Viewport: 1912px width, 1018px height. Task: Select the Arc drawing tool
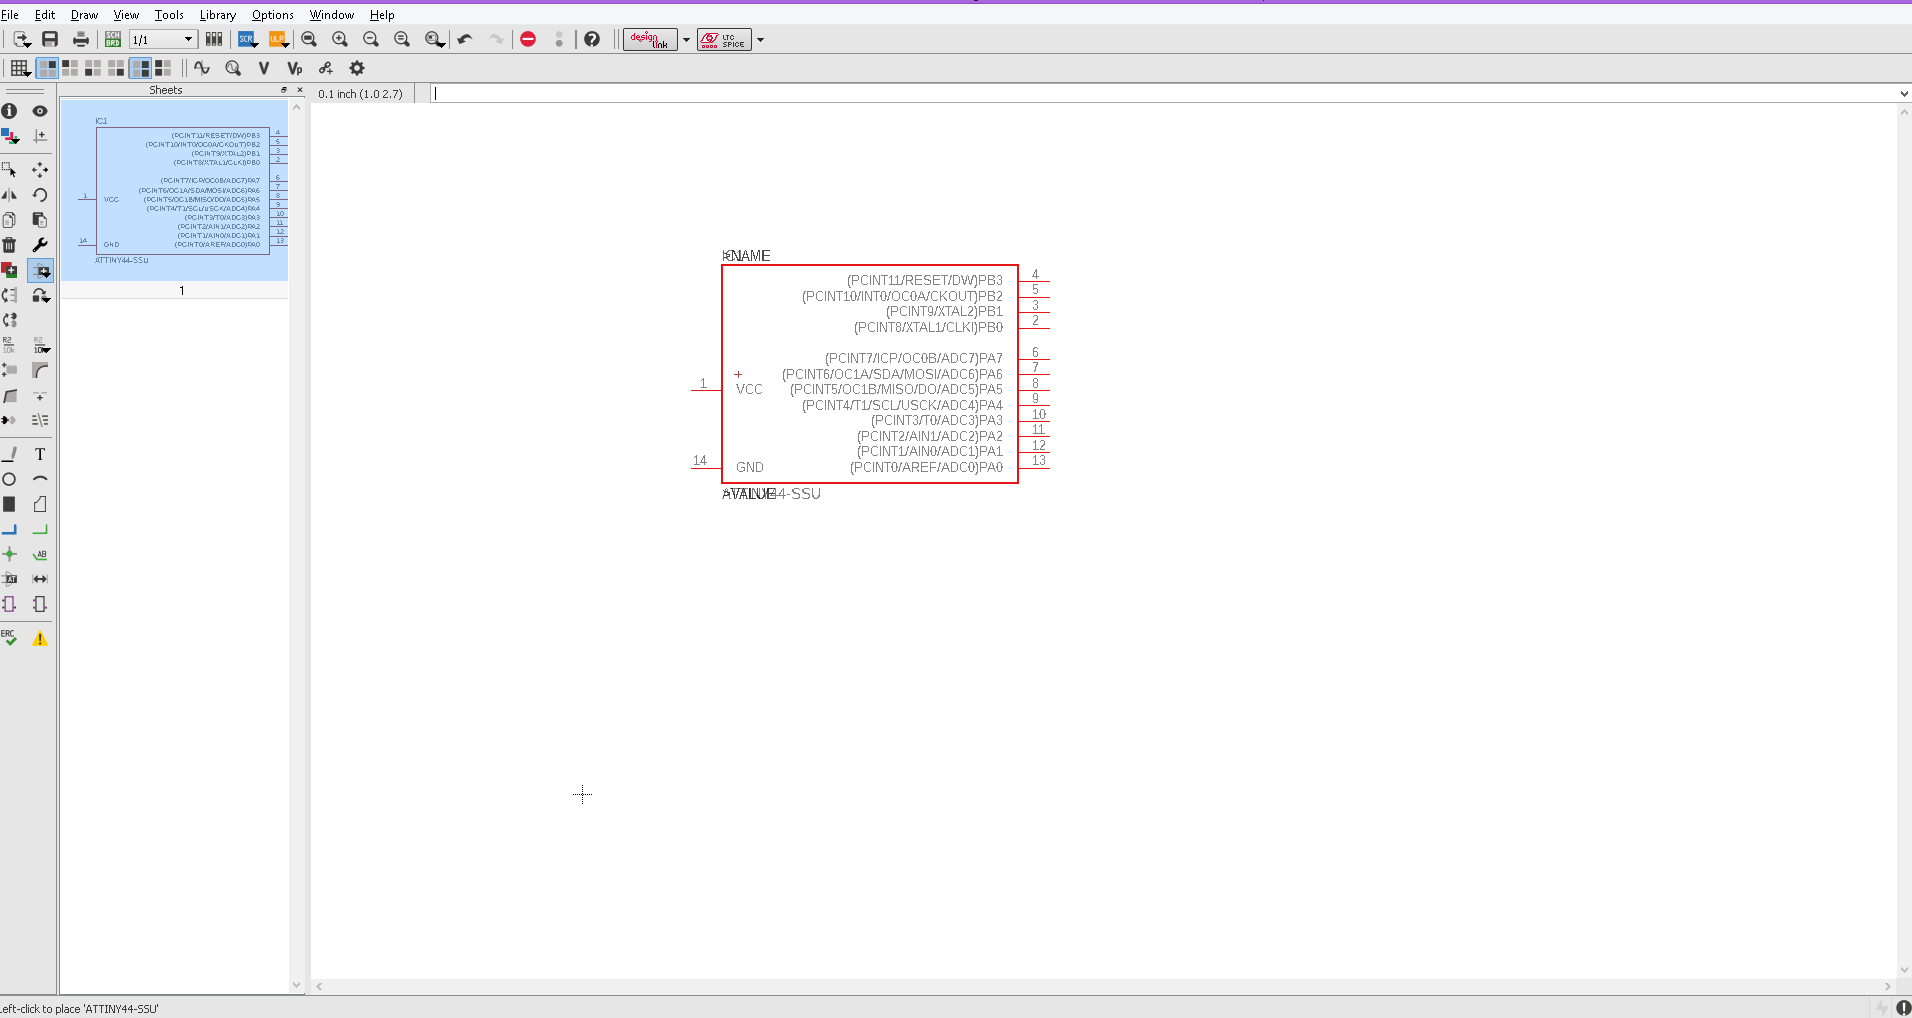click(40, 479)
